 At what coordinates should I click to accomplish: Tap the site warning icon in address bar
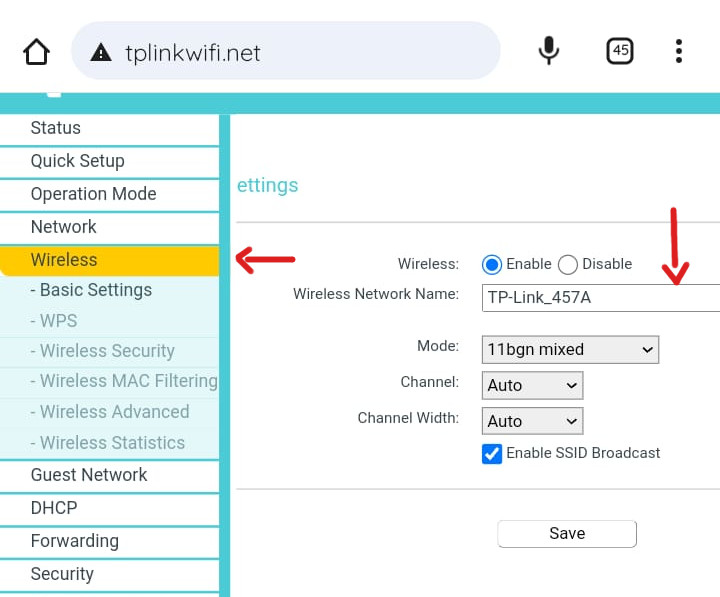click(101, 53)
